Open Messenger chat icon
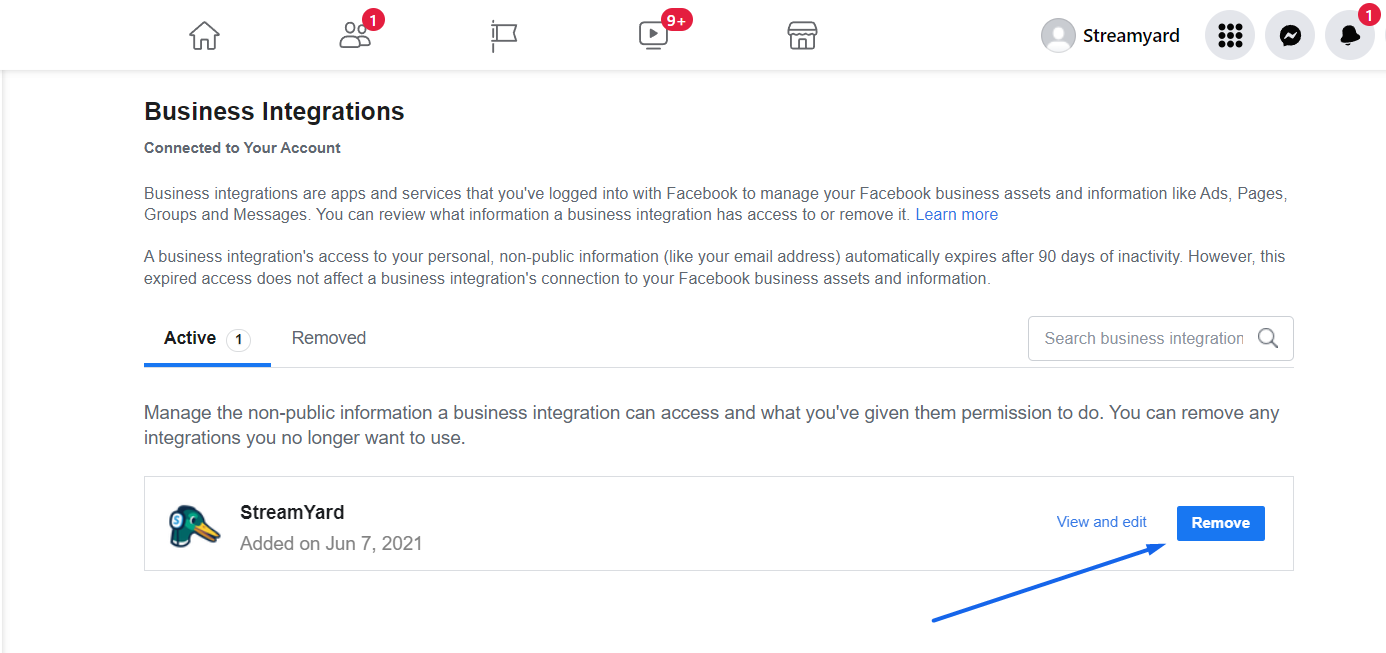Screen dimensions: 1386x653 click(1290, 36)
